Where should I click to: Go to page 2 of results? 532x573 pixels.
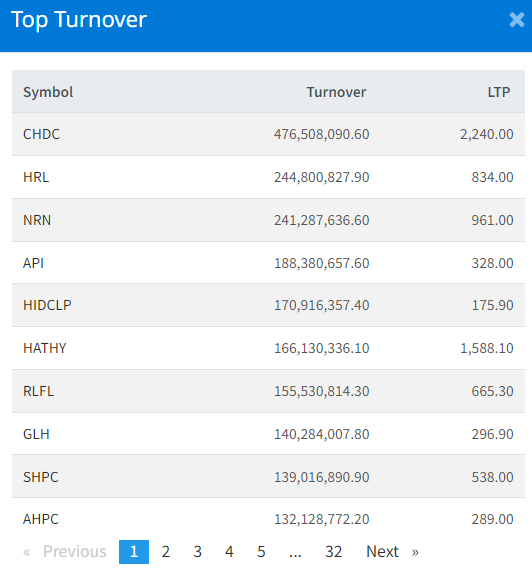pos(166,551)
